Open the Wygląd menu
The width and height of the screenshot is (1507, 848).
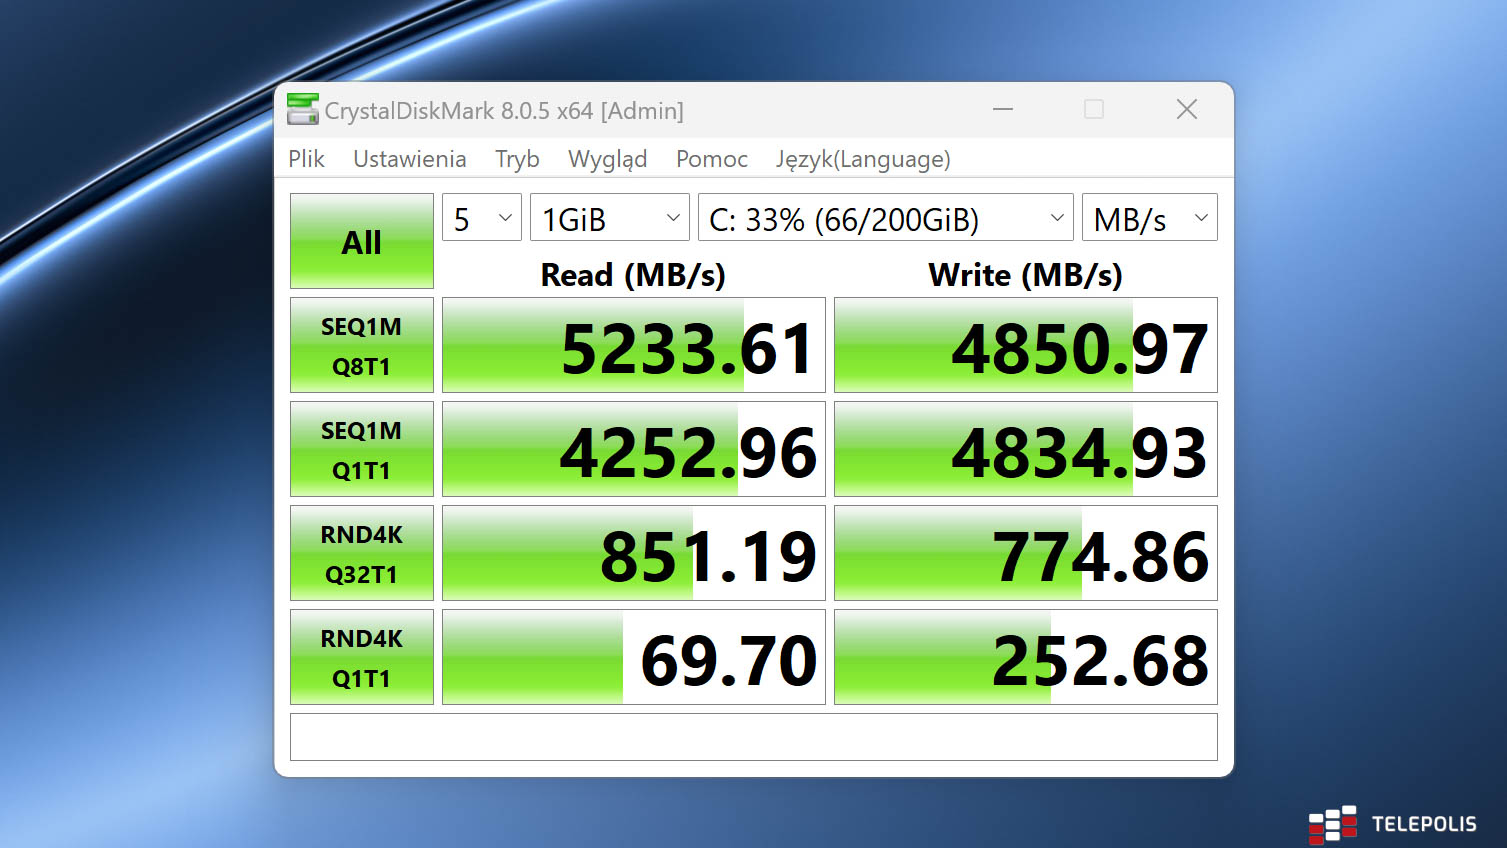[607, 159]
